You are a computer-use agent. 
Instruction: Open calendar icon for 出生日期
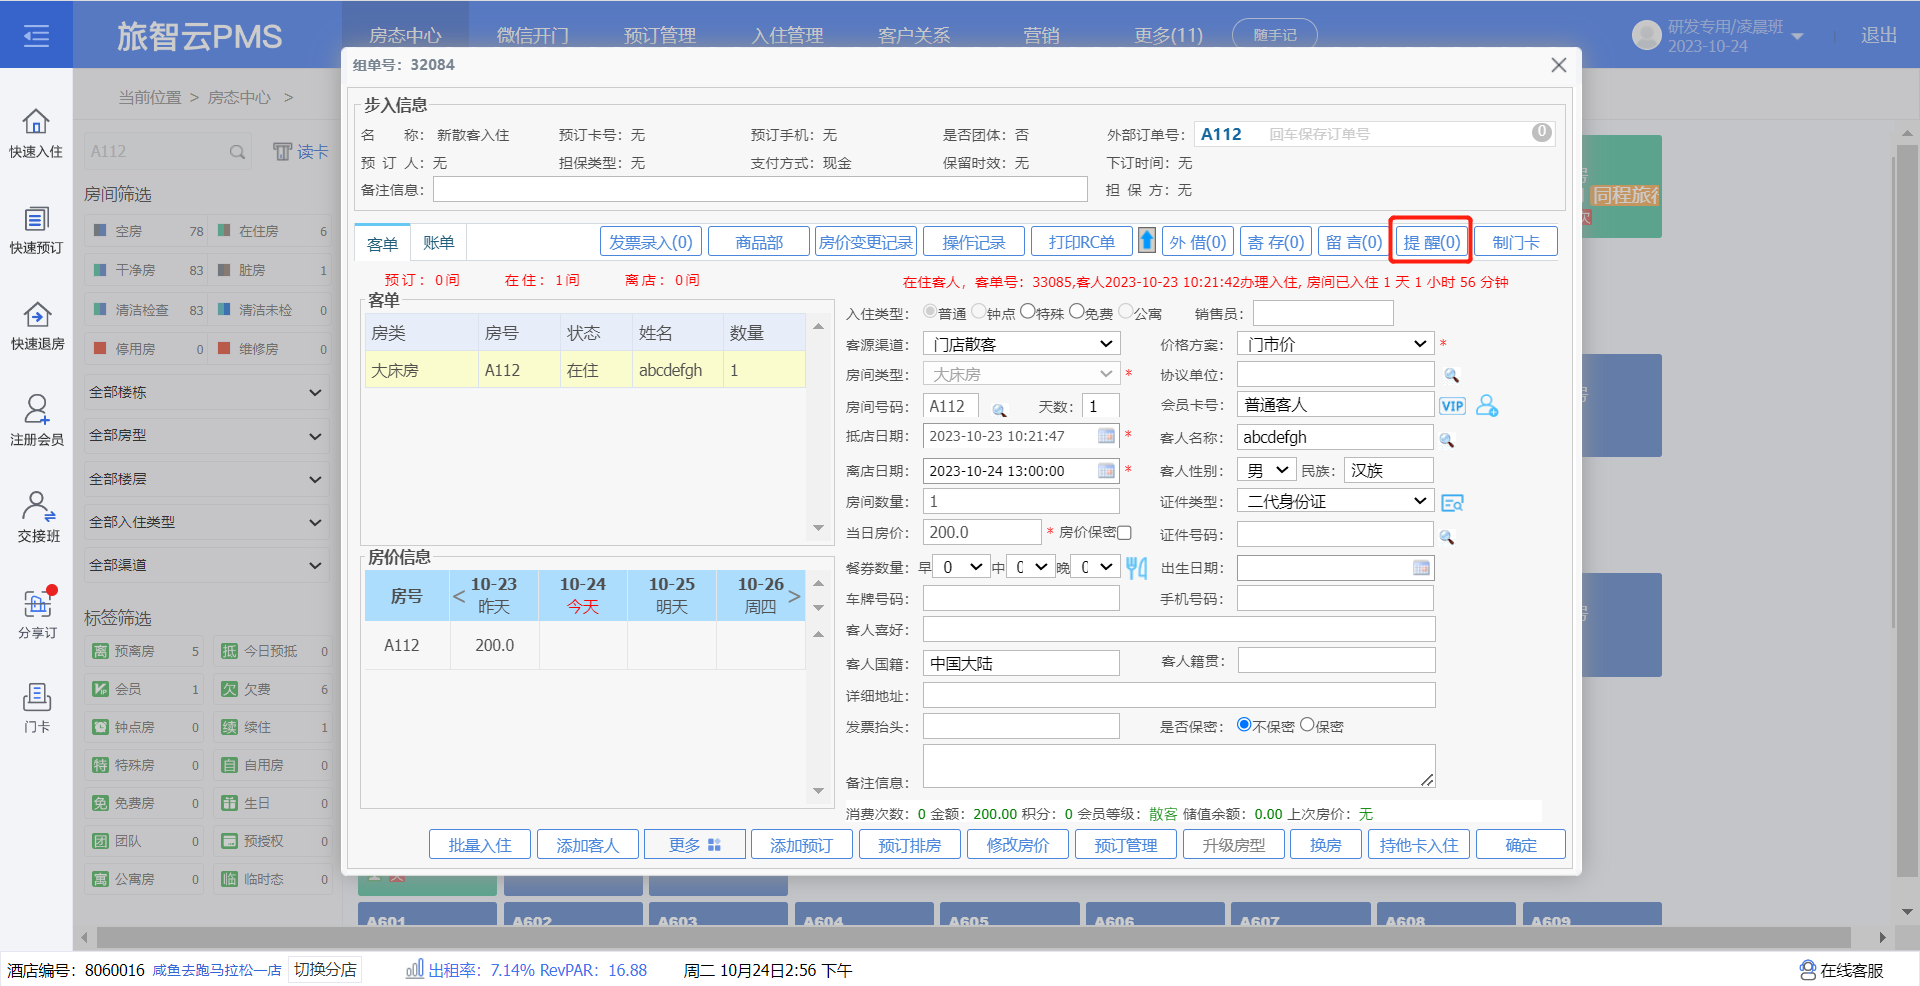point(1421,568)
